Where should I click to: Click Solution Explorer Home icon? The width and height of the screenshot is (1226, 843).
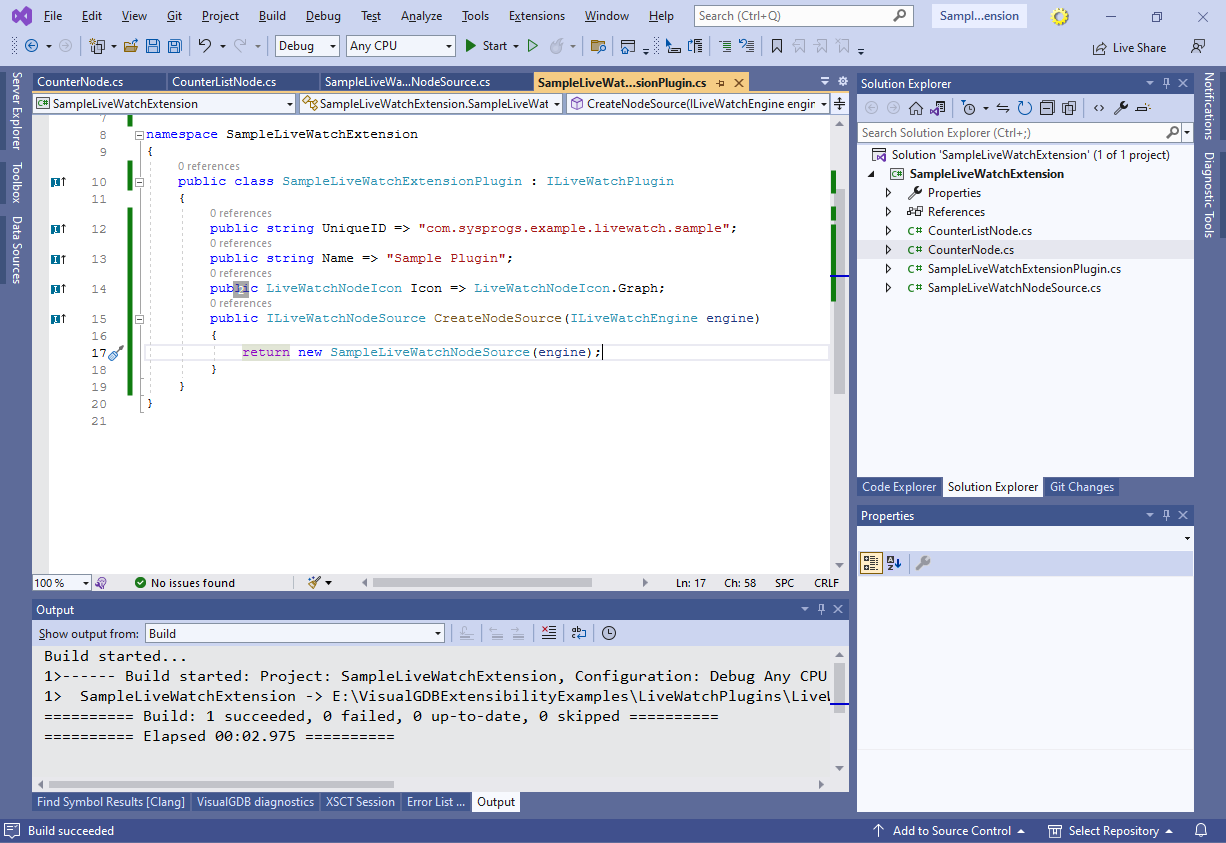[916, 108]
